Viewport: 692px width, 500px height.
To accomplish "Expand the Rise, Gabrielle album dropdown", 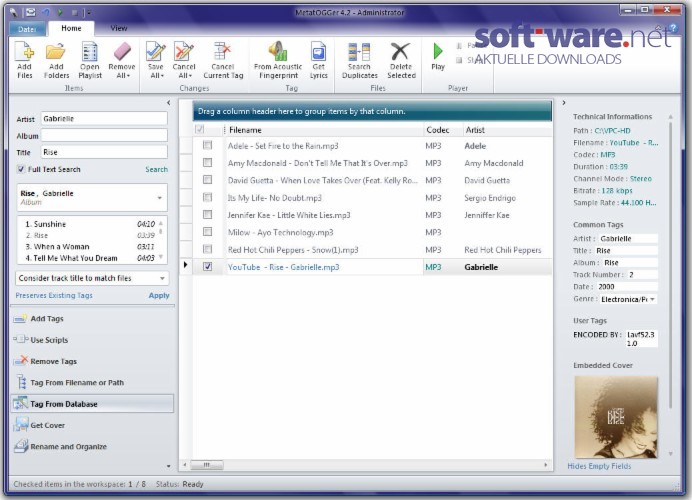I will pos(159,198).
